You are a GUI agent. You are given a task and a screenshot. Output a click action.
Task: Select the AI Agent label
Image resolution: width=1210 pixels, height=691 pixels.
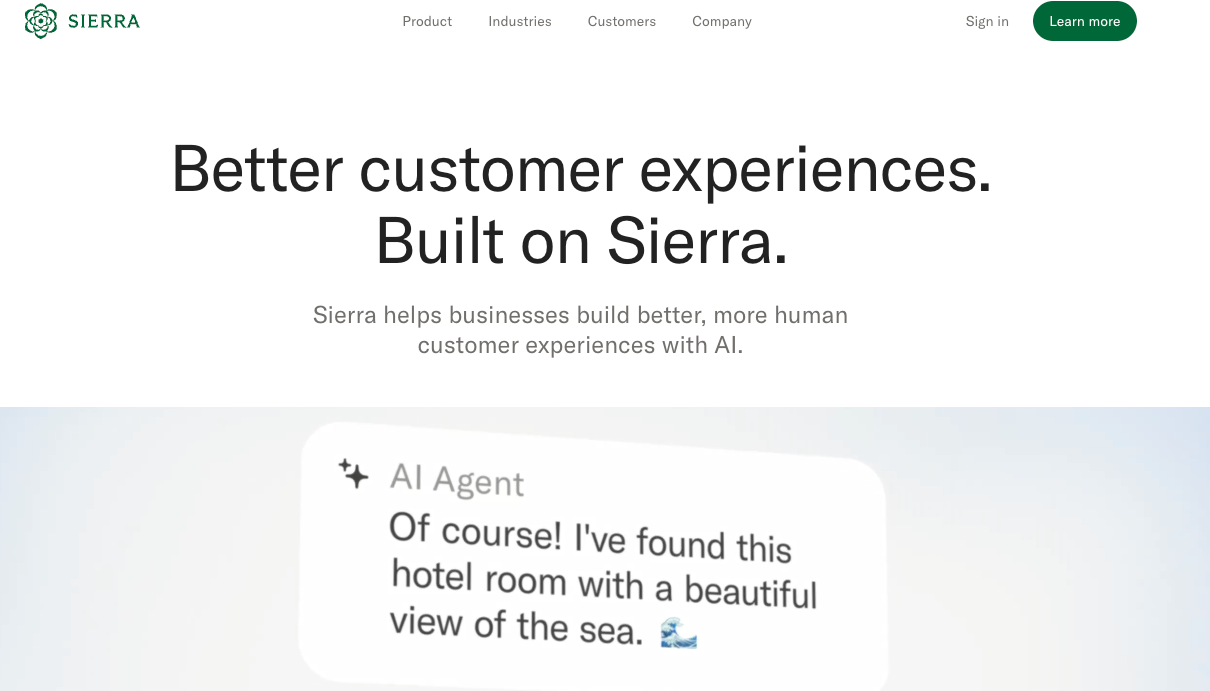point(457,479)
